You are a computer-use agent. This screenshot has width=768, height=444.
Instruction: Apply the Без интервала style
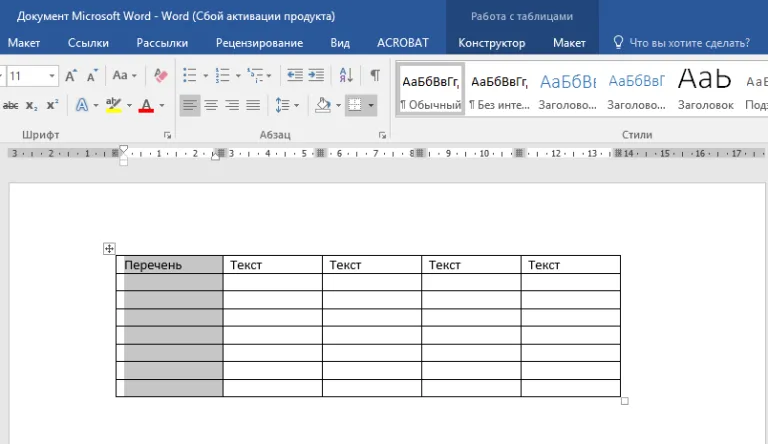499,89
